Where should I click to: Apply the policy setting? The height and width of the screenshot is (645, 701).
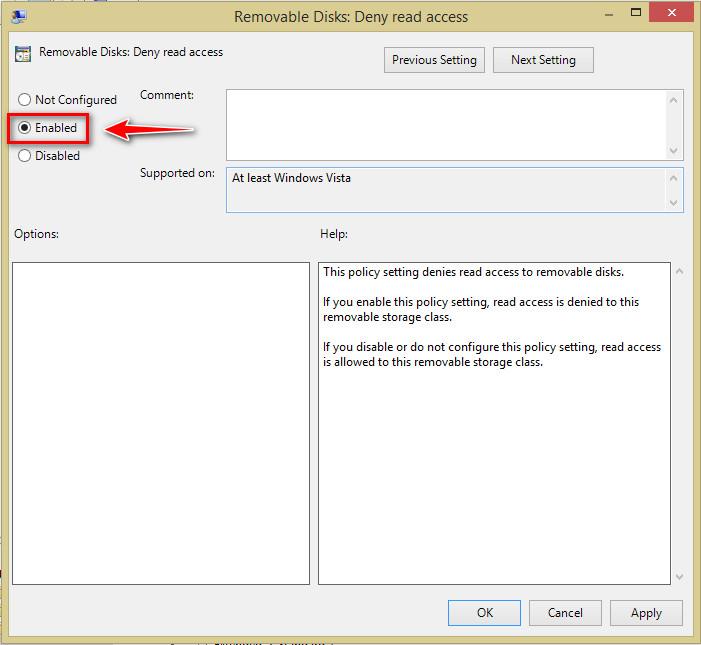click(x=646, y=613)
